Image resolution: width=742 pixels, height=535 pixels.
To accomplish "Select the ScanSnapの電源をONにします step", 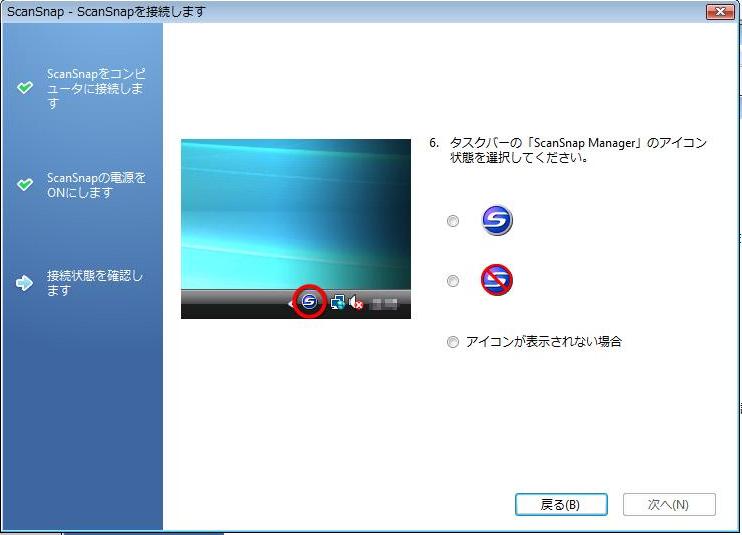I will 96,185.
